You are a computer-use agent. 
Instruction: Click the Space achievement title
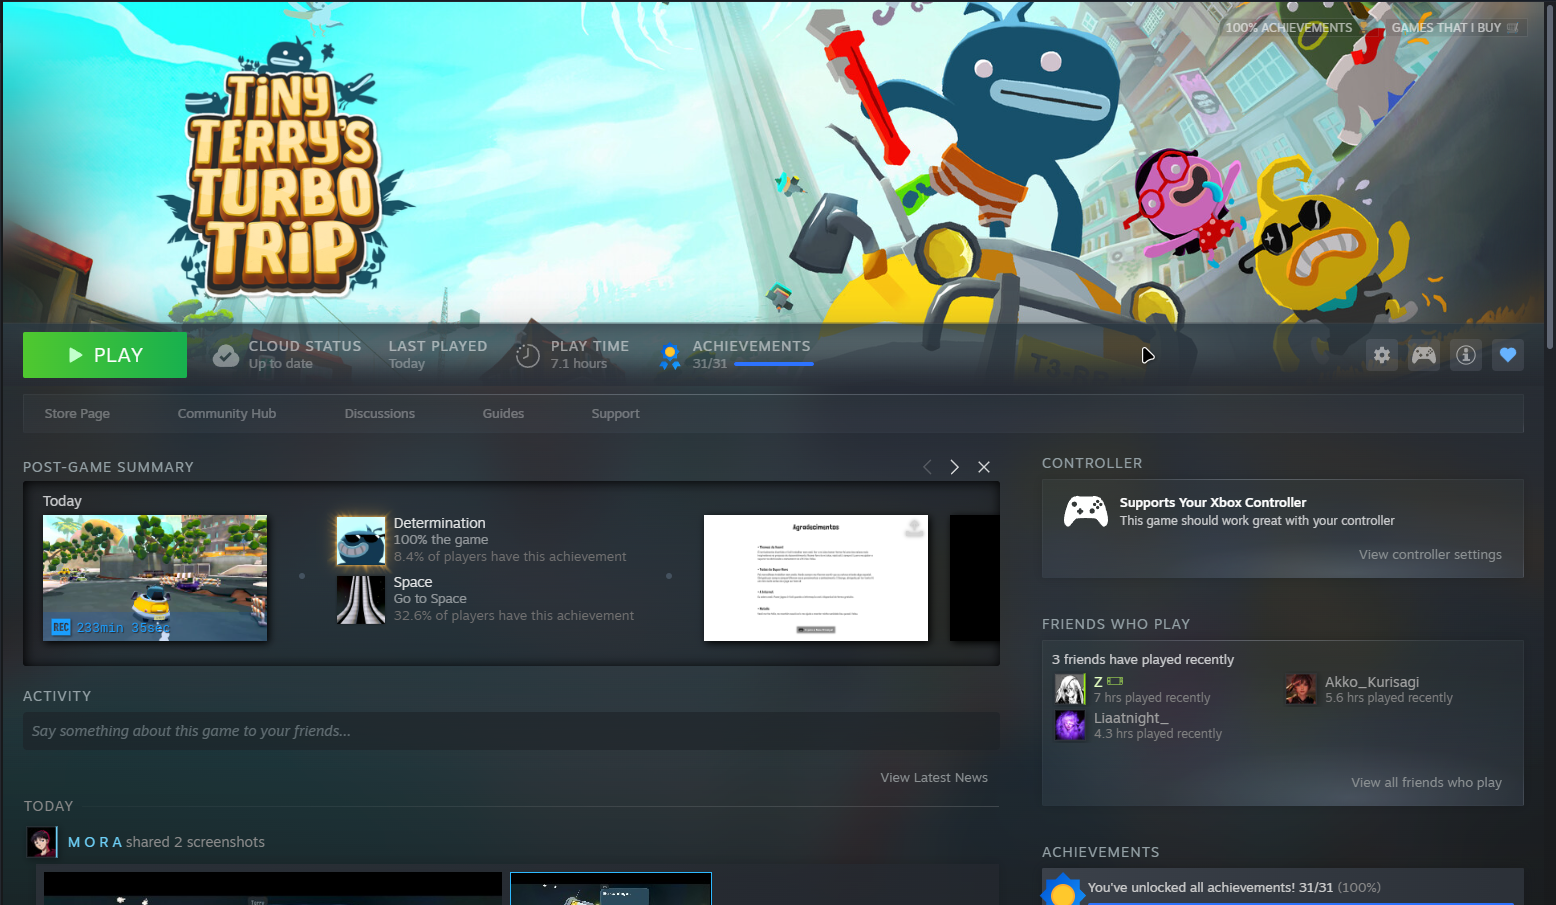pyautogui.click(x=413, y=582)
